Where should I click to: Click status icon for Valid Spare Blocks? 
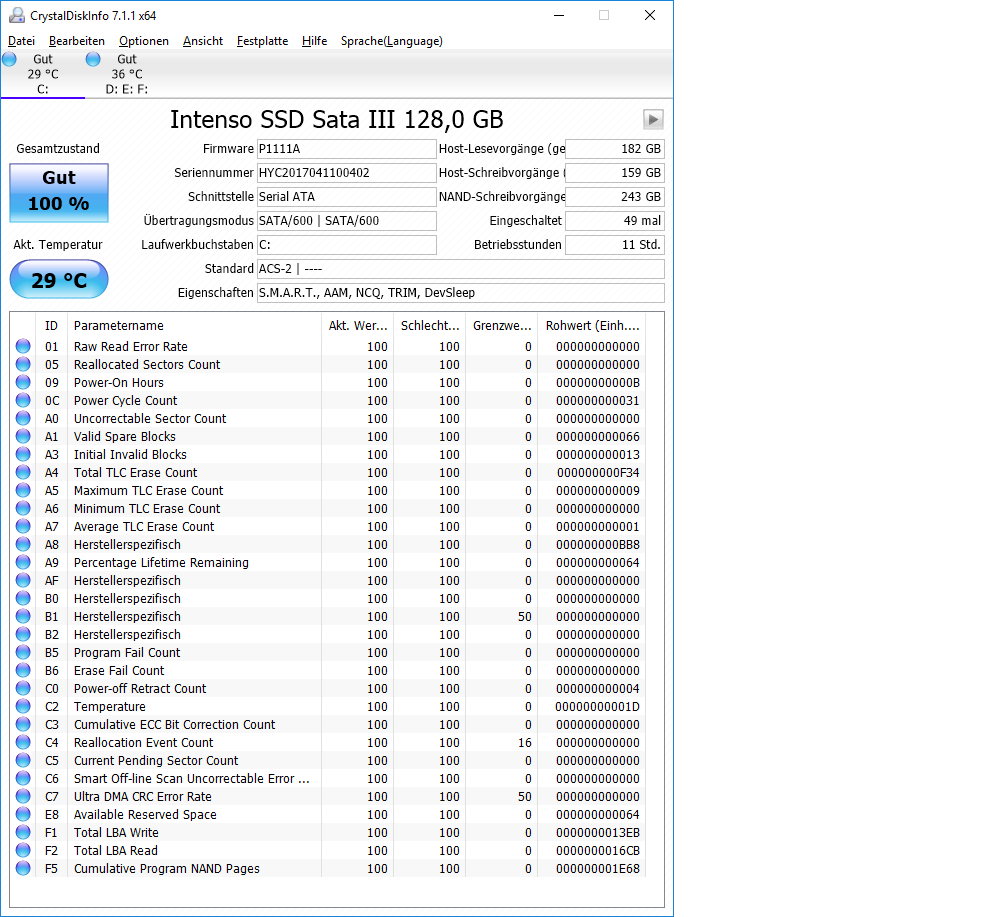point(23,436)
